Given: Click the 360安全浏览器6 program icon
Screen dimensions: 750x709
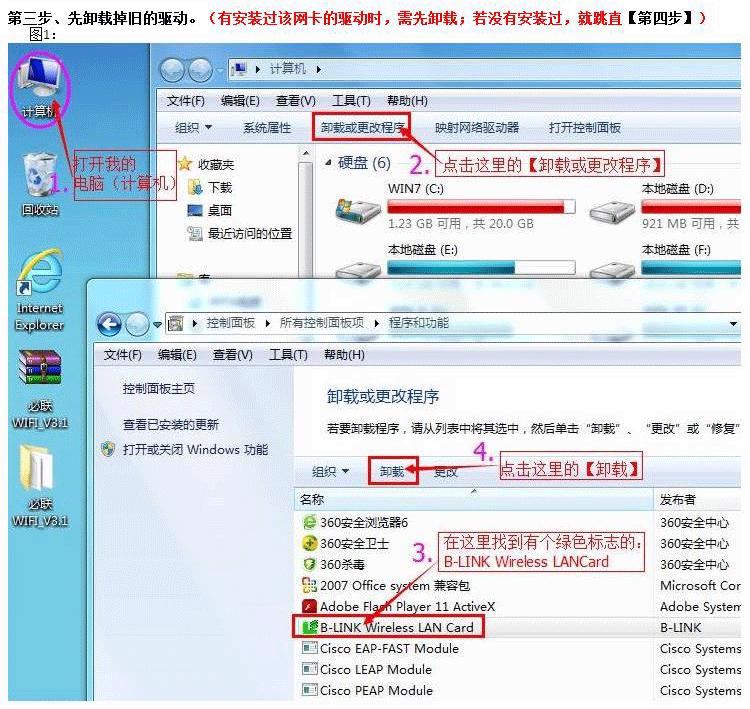Looking at the screenshot, I should tap(309, 522).
